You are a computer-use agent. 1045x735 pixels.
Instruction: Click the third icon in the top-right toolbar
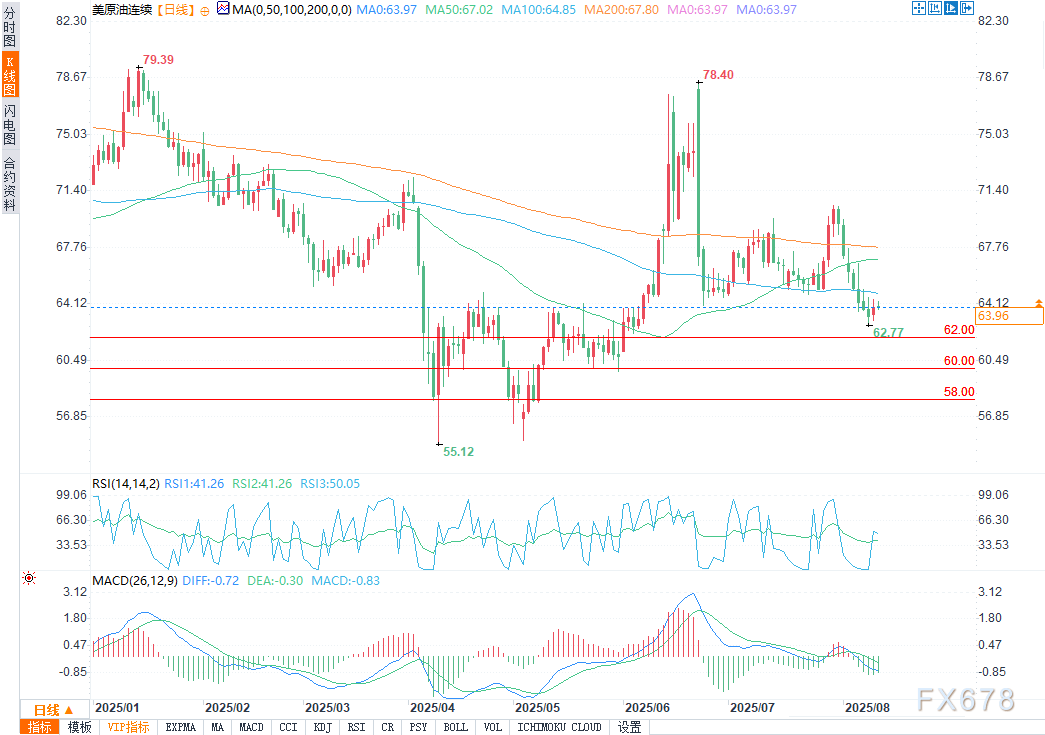pyautogui.click(x=950, y=8)
